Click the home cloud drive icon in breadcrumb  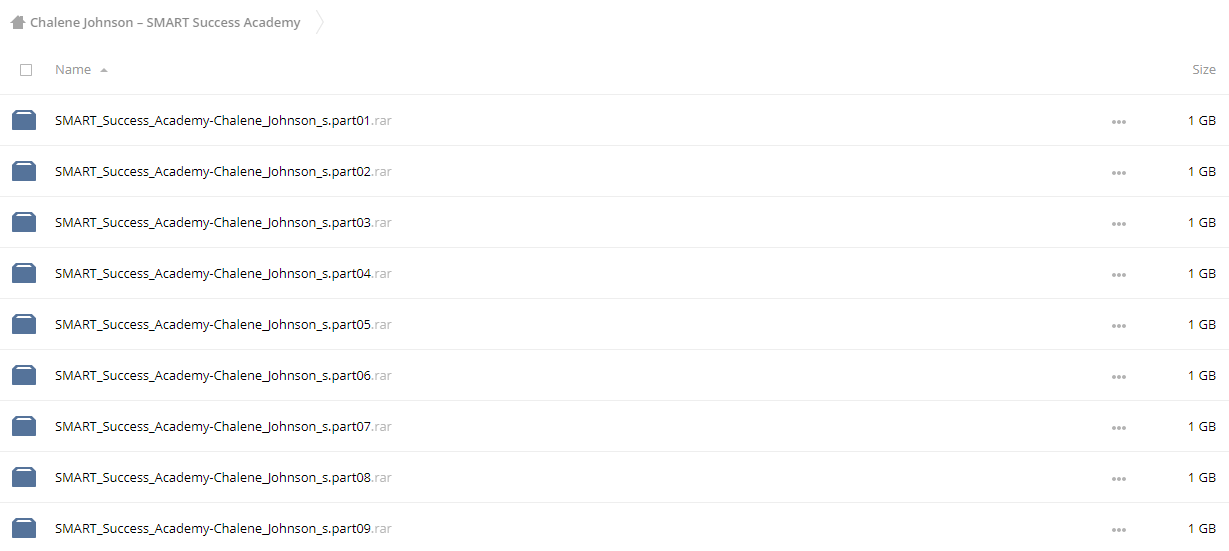click(17, 22)
